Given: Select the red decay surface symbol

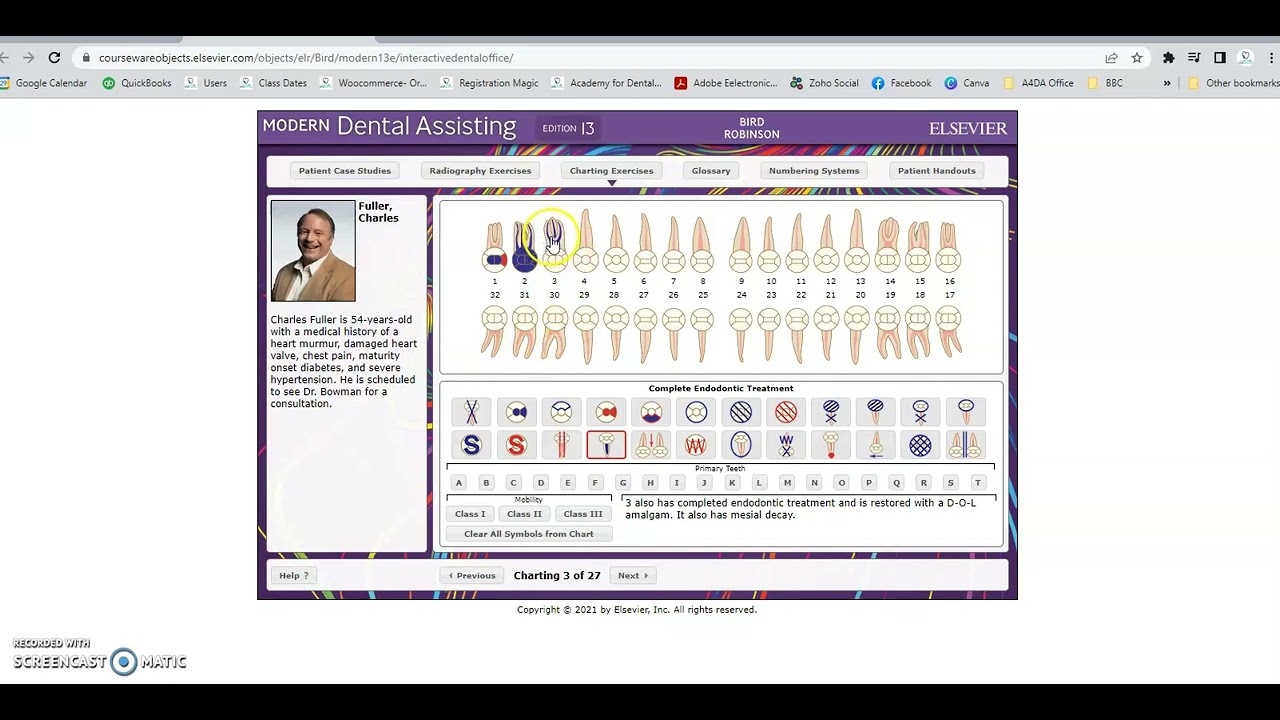Looking at the screenshot, I should [x=606, y=412].
